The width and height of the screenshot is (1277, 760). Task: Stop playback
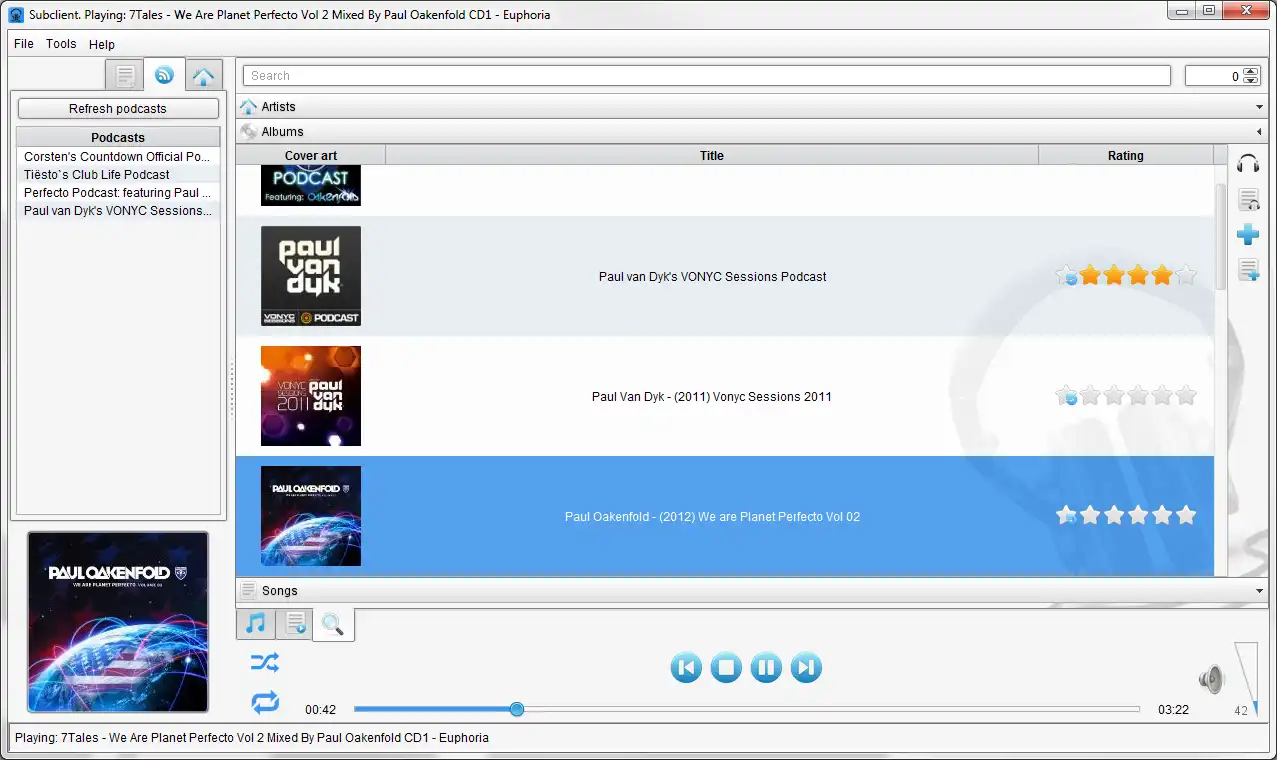(726, 667)
